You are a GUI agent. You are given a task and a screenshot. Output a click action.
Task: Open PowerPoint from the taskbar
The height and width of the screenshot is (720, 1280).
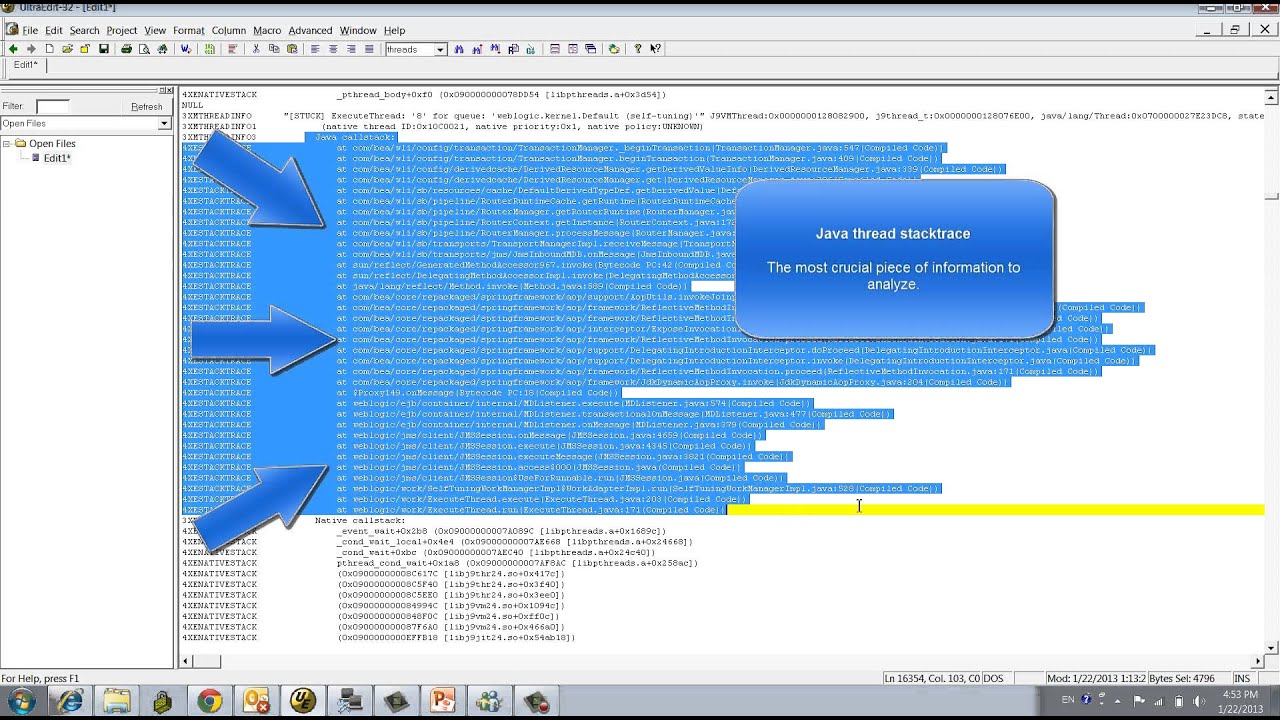(443, 701)
